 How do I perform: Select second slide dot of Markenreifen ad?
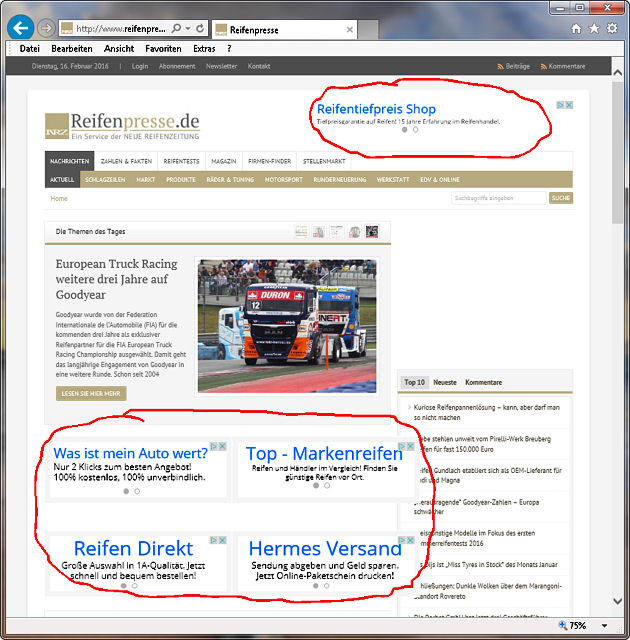(327, 486)
